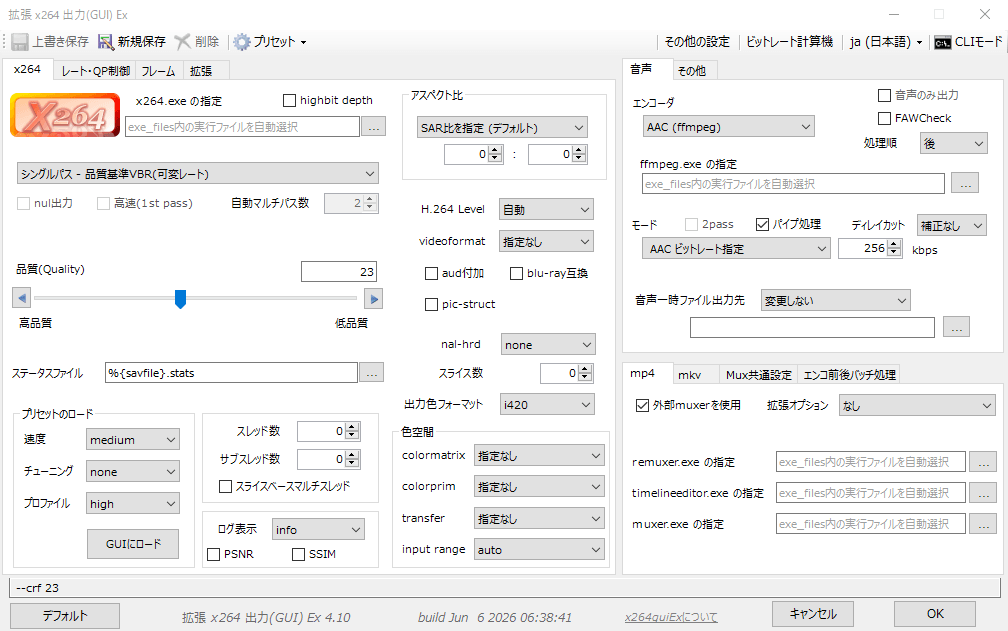Click キャンセル button
This screenshot has width=1008, height=631.
(x=813, y=614)
